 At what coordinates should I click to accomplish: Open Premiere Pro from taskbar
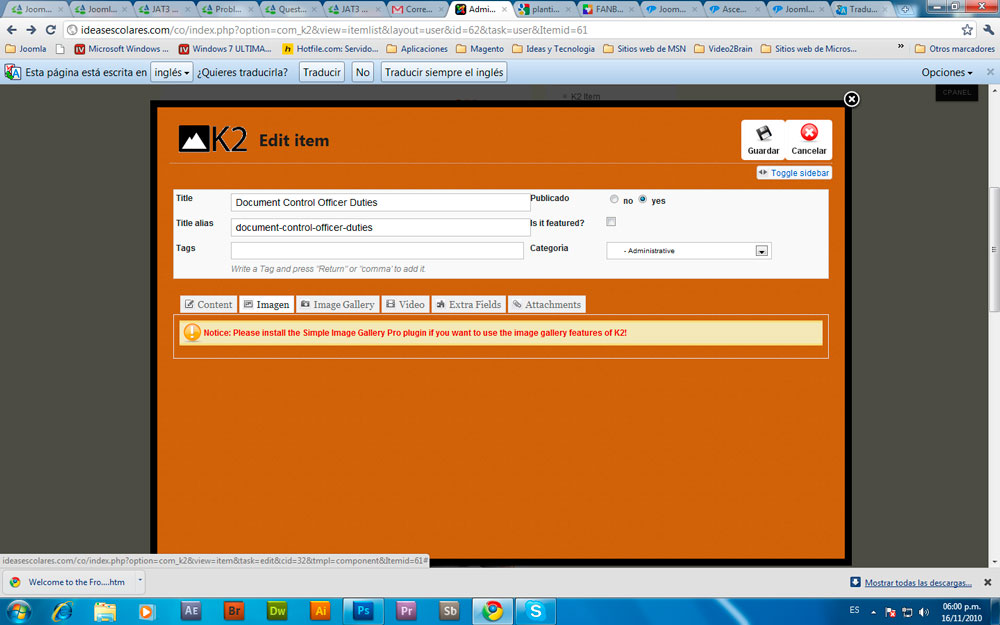coord(406,610)
